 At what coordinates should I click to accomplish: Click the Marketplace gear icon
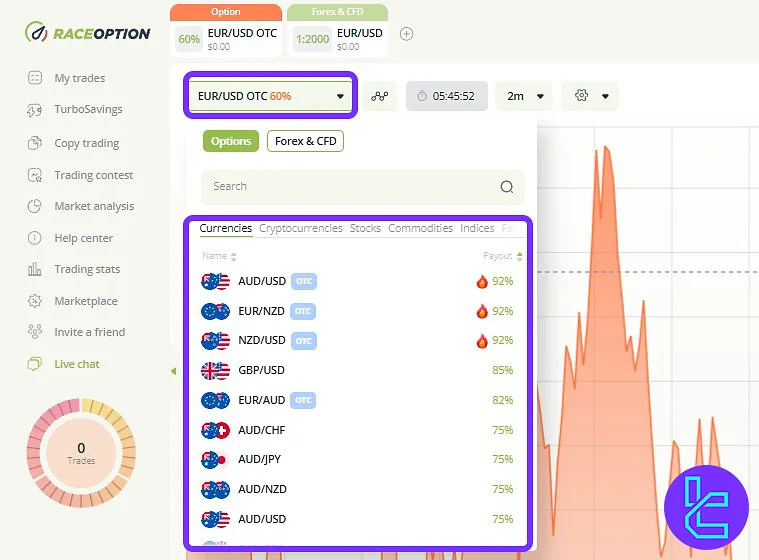[x=34, y=301]
